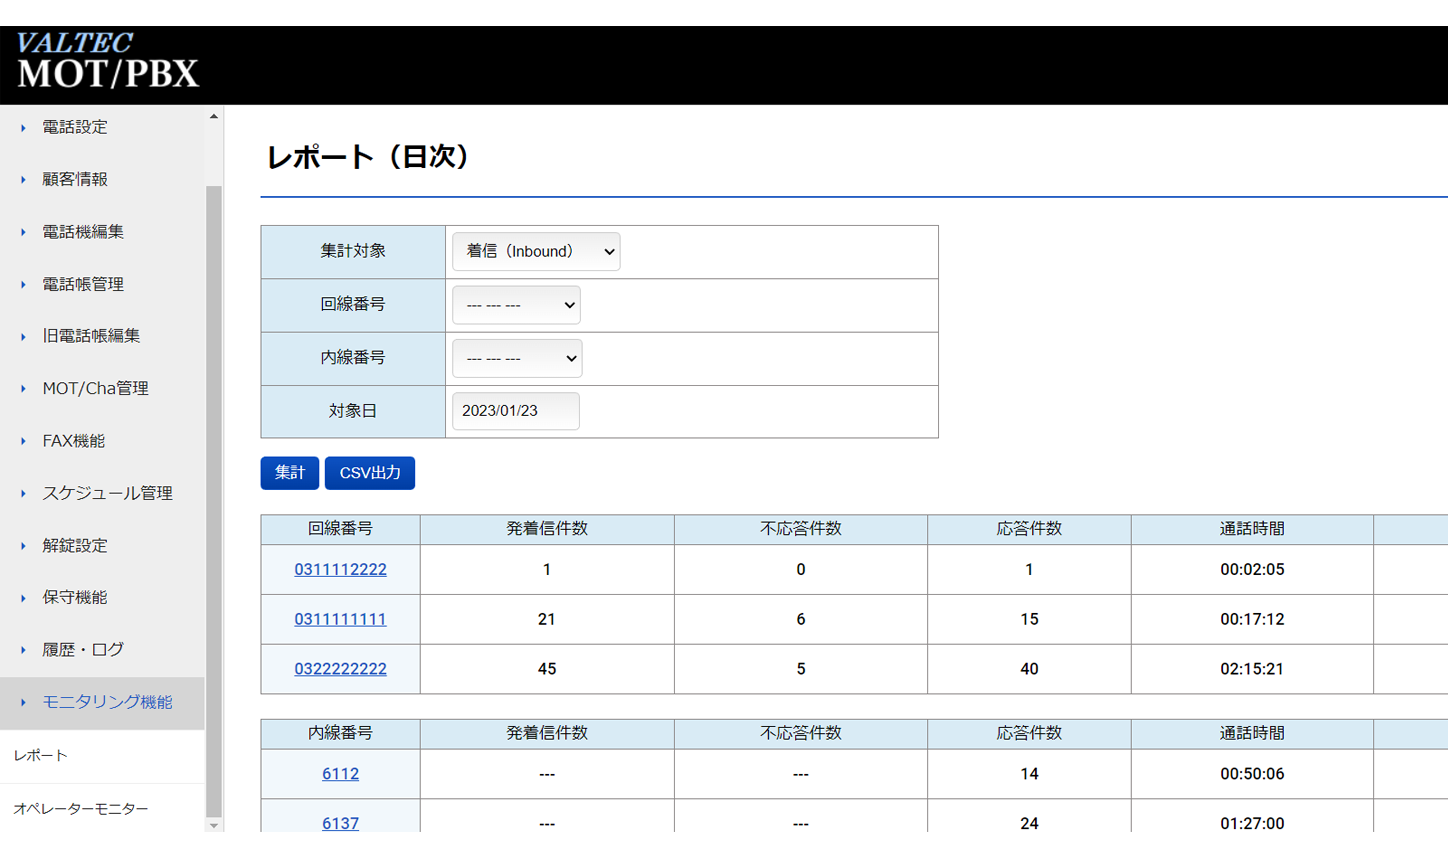Open the 内線番号 dropdown
The height and width of the screenshot is (858, 1448).
517,358
